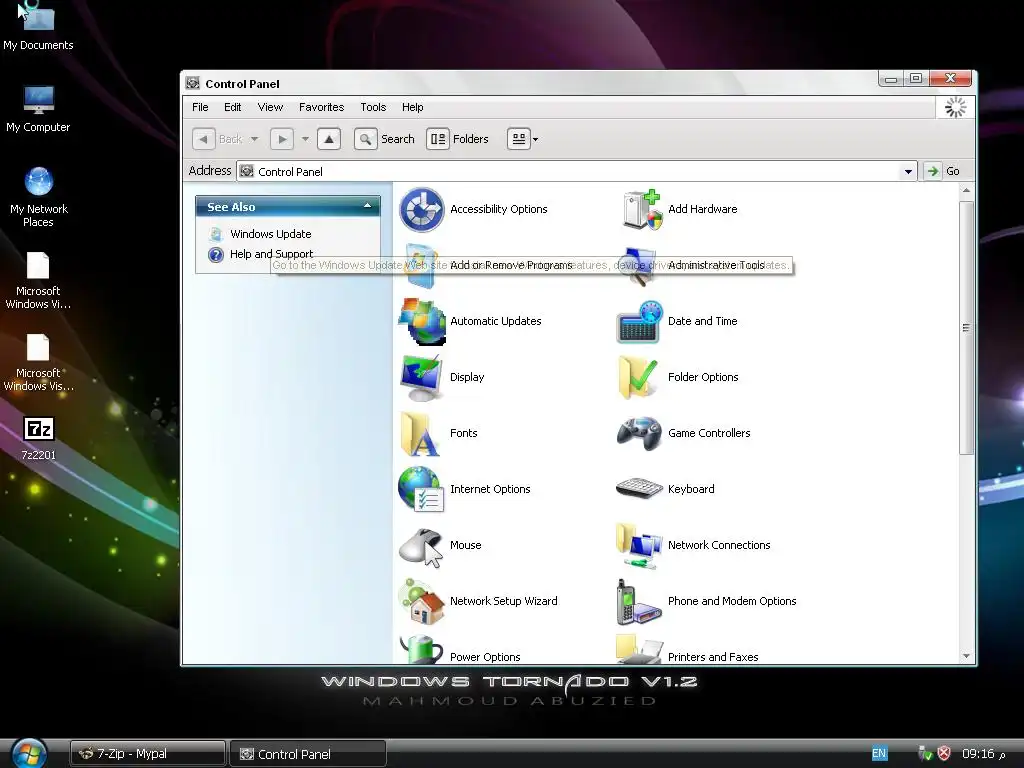Image resolution: width=1024 pixels, height=768 pixels.
Task: Open the Edit menu
Action: point(232,107)
